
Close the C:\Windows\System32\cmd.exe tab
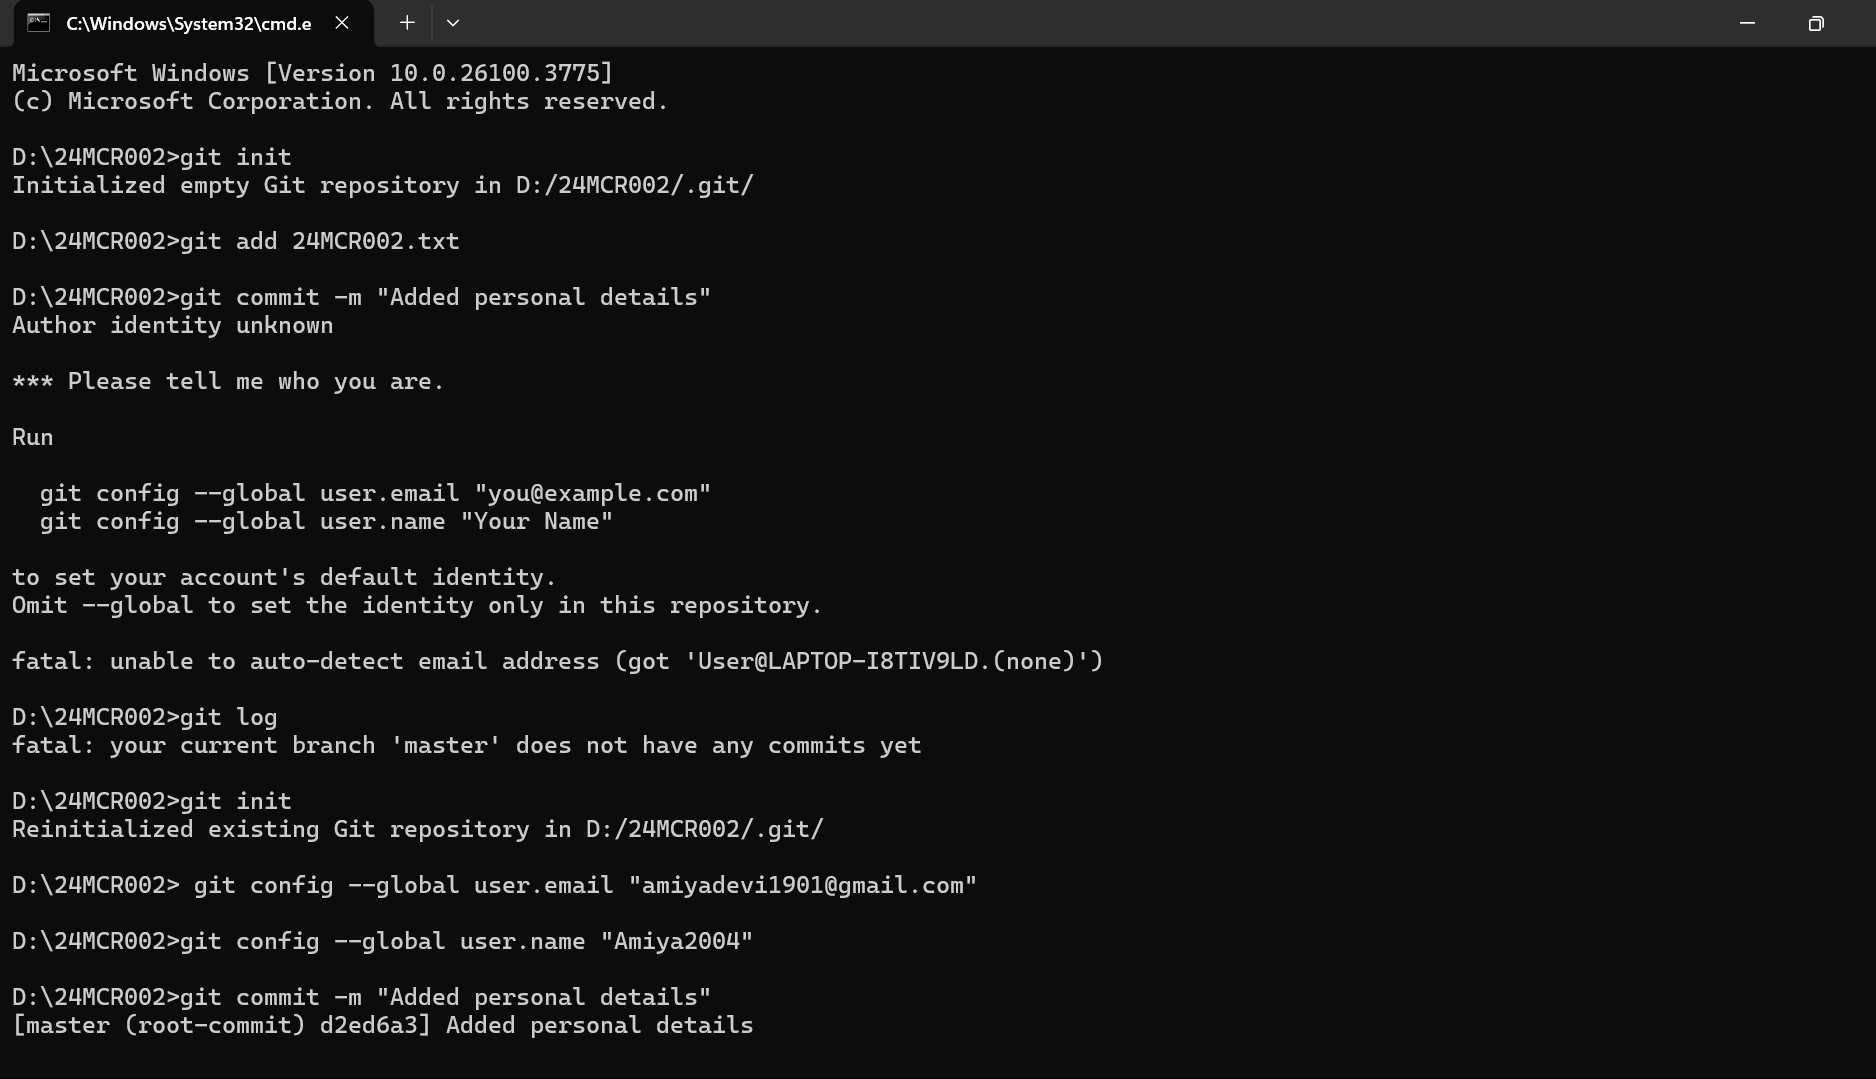(x=342, y=23)
